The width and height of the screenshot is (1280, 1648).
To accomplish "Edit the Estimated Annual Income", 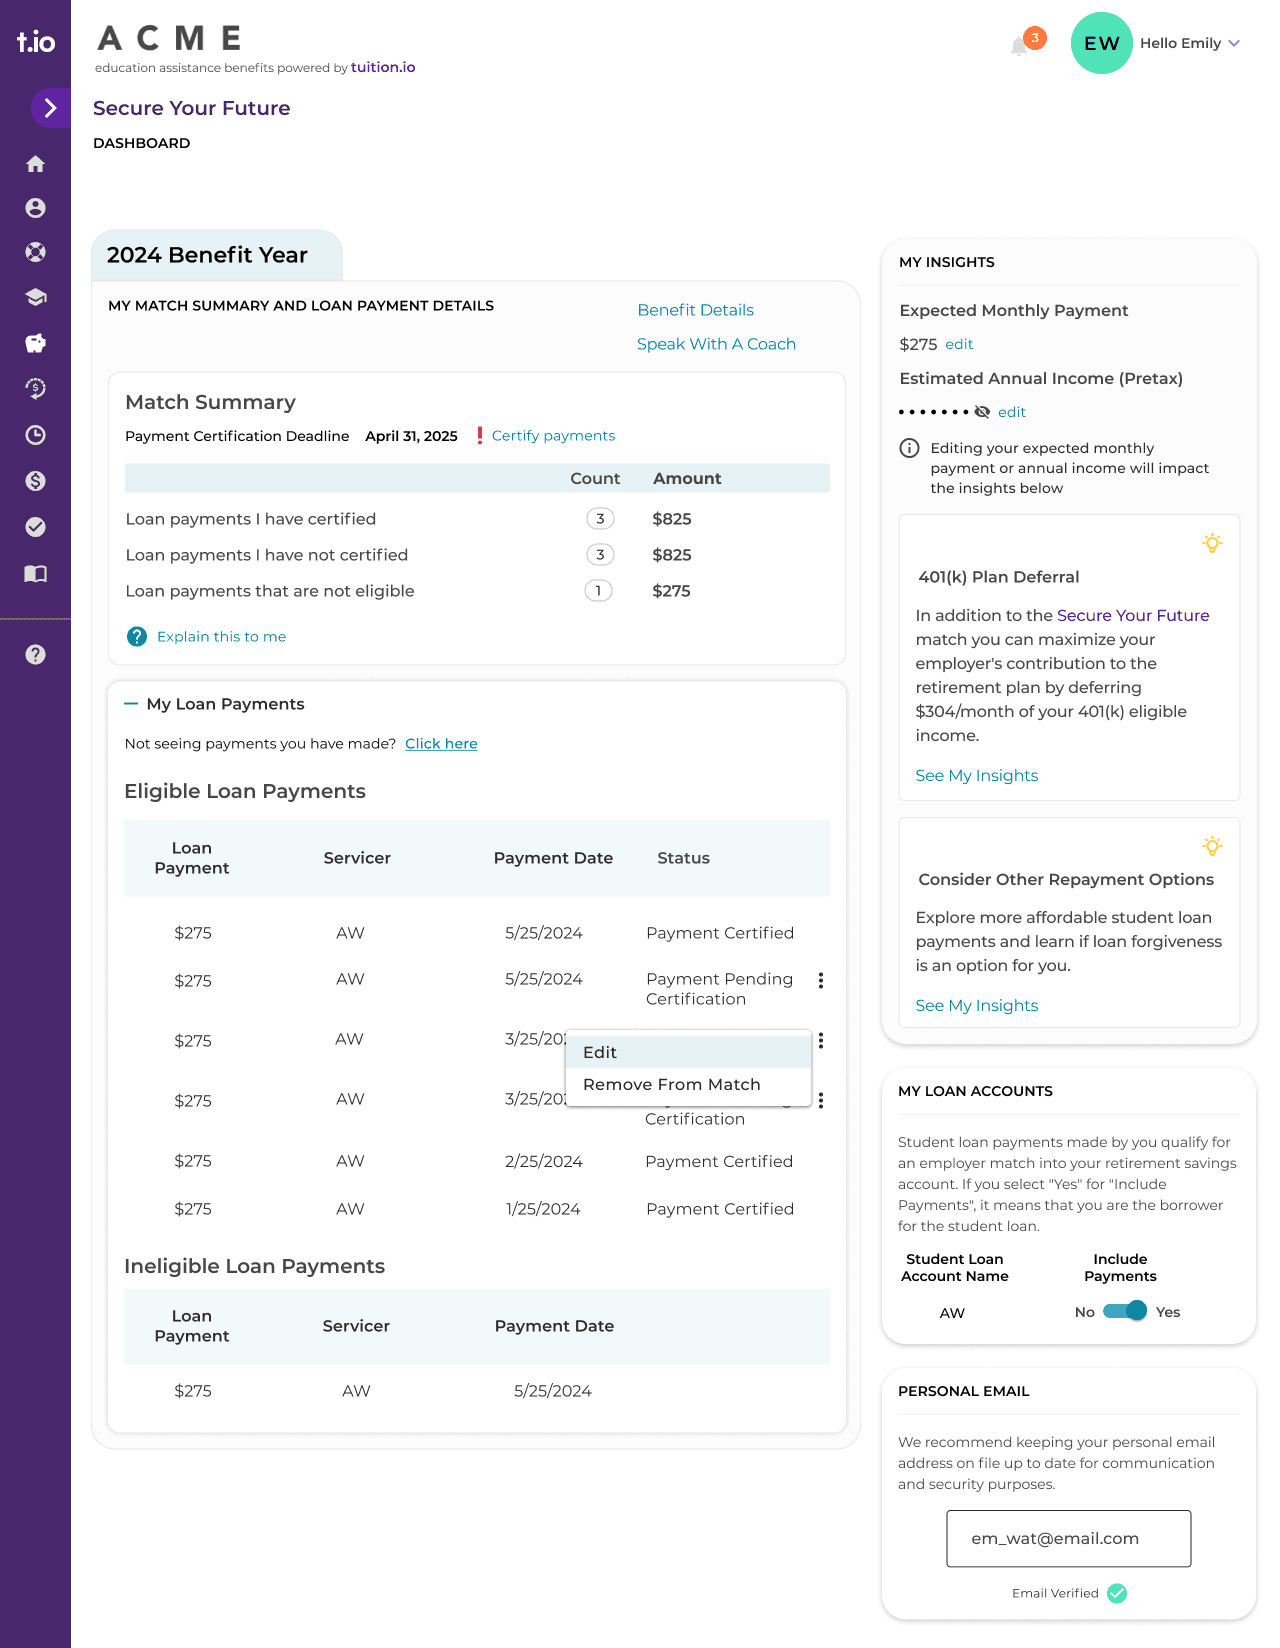I will [x=1012, y=412].
